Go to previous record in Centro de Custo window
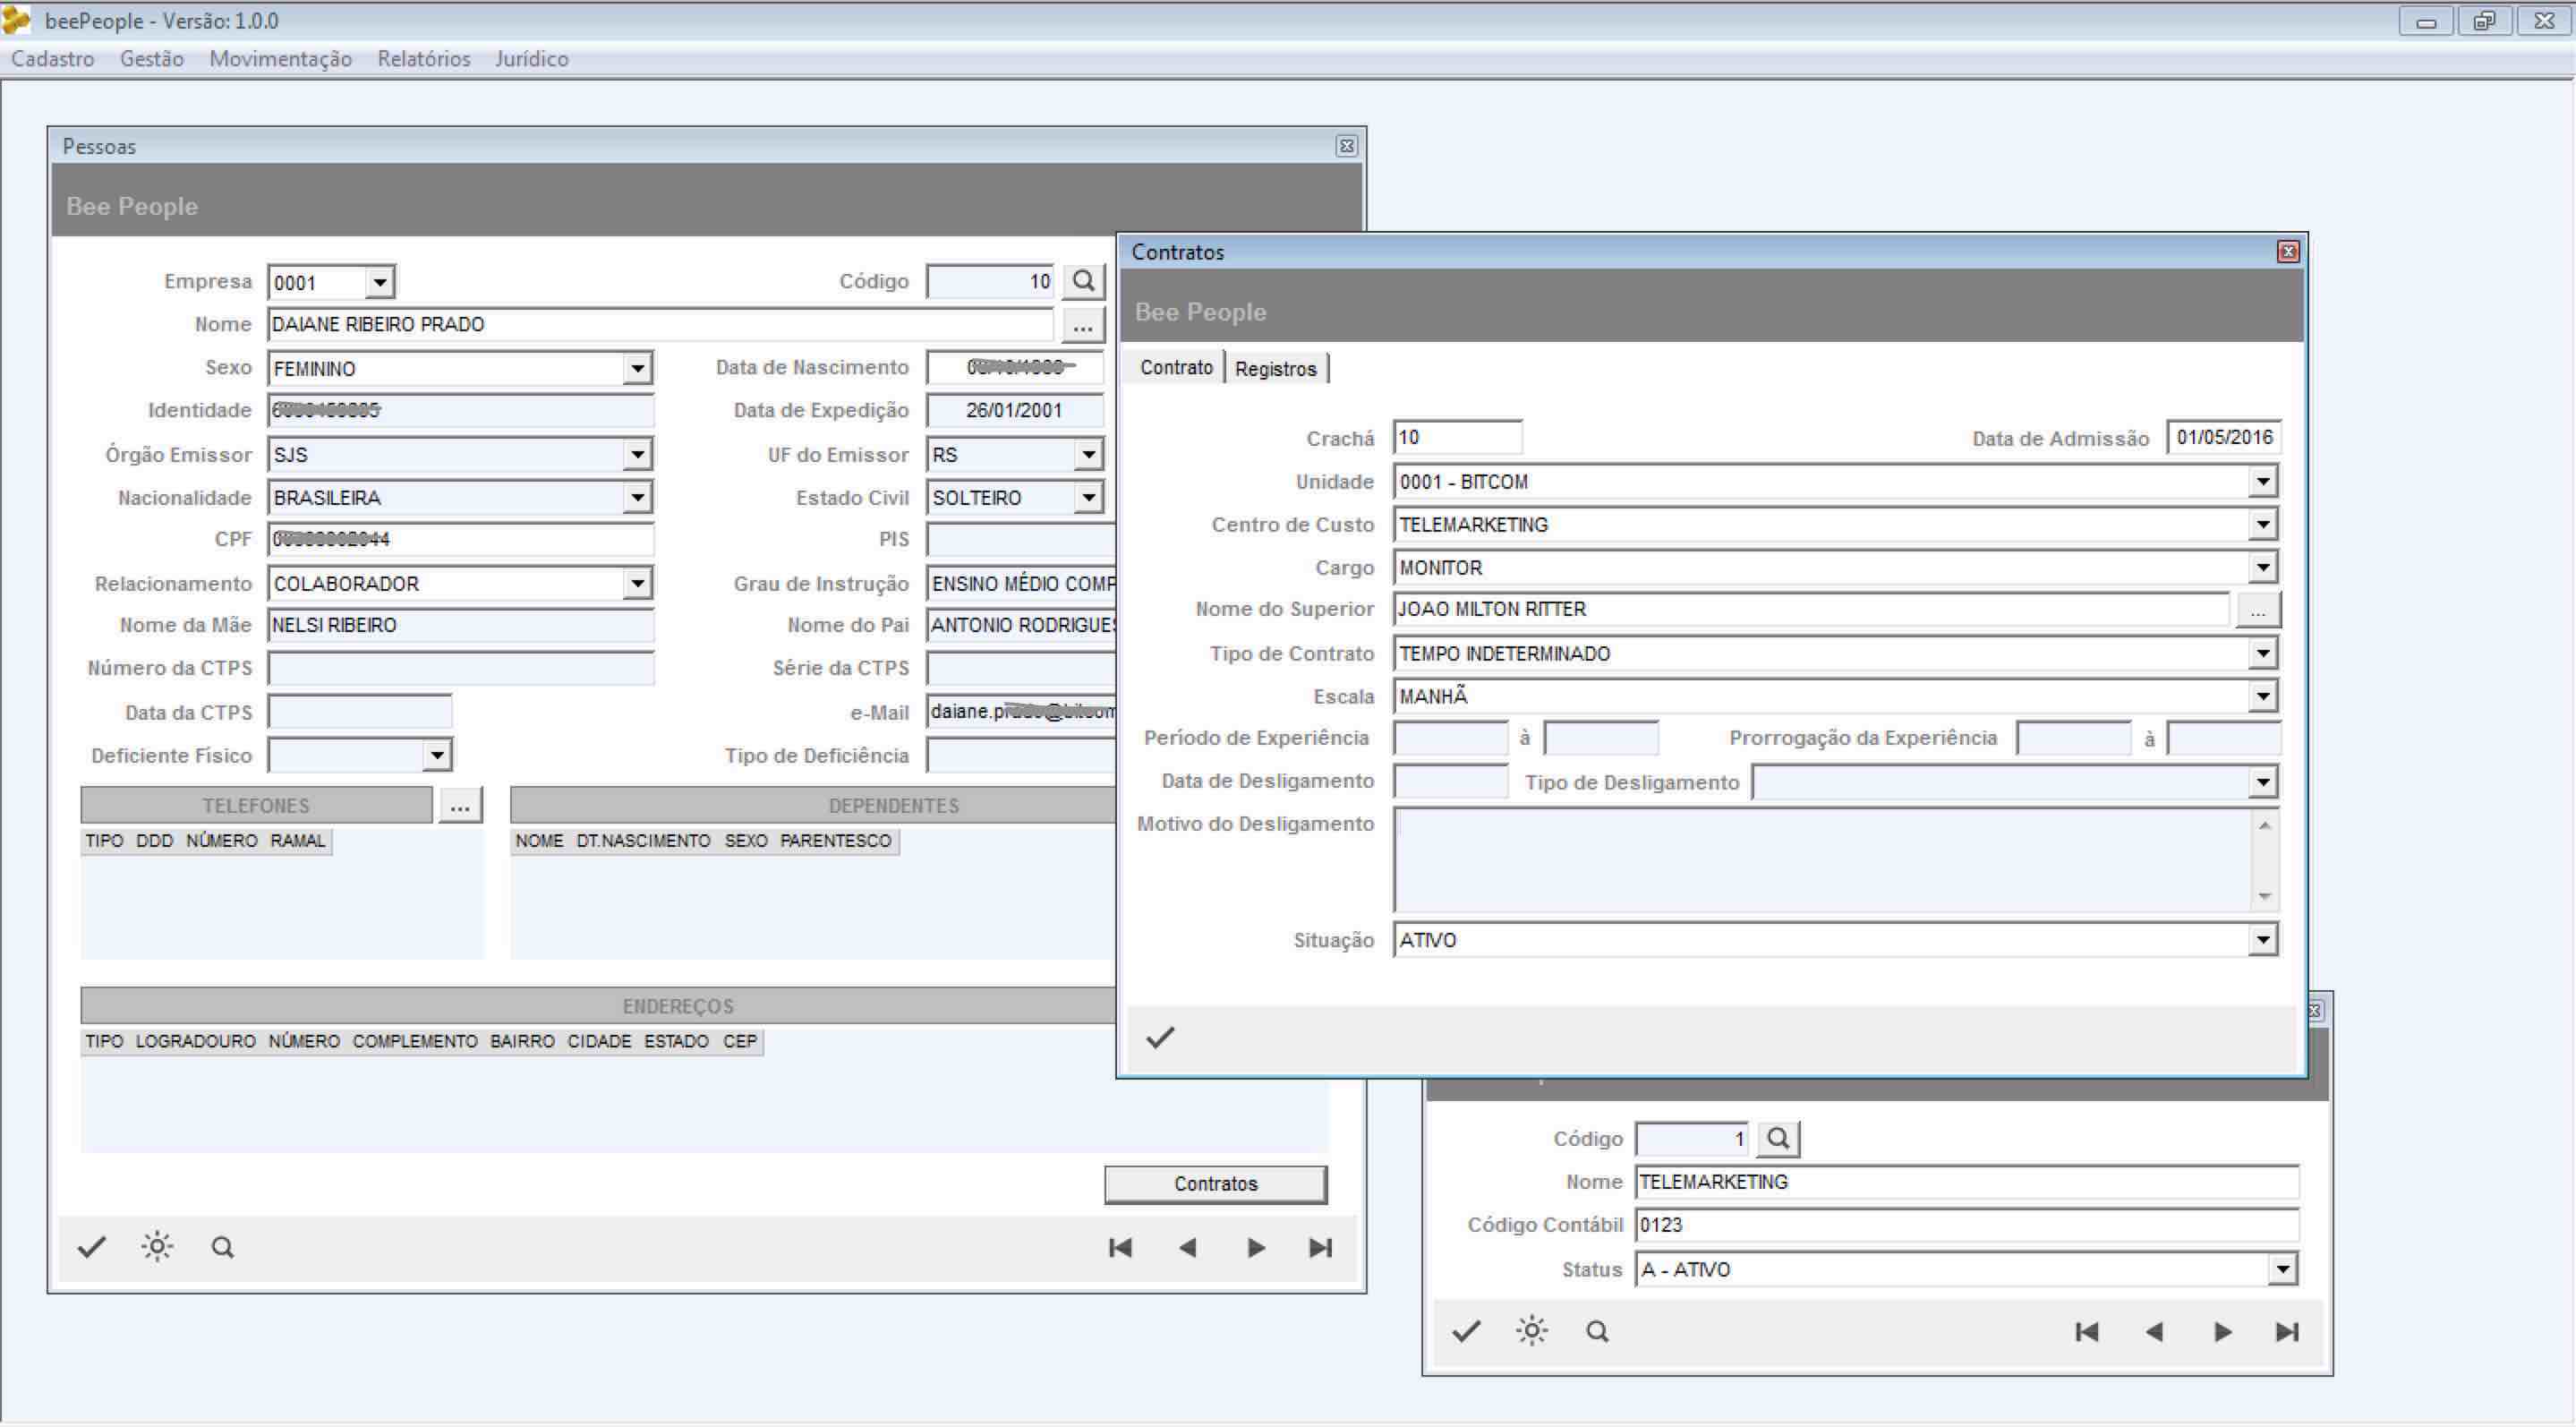 point(2155,1331)
